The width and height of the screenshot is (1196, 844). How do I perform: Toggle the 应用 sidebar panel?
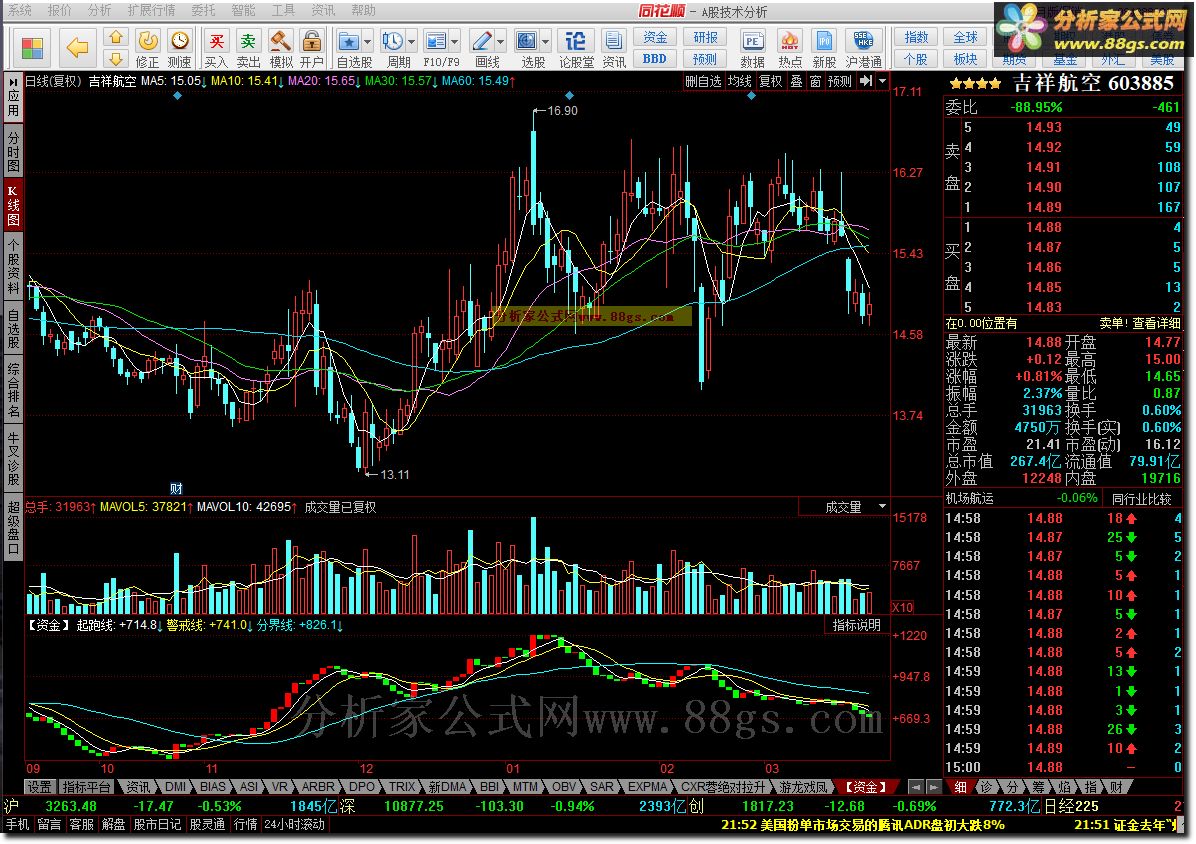[13, 97]
